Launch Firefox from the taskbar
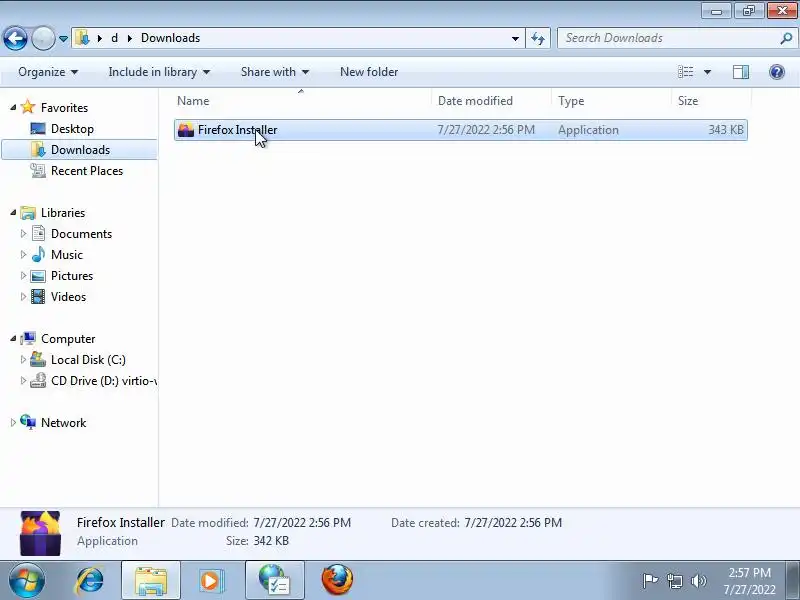Viewport: 800px width, 600px height. click(337, 580)
